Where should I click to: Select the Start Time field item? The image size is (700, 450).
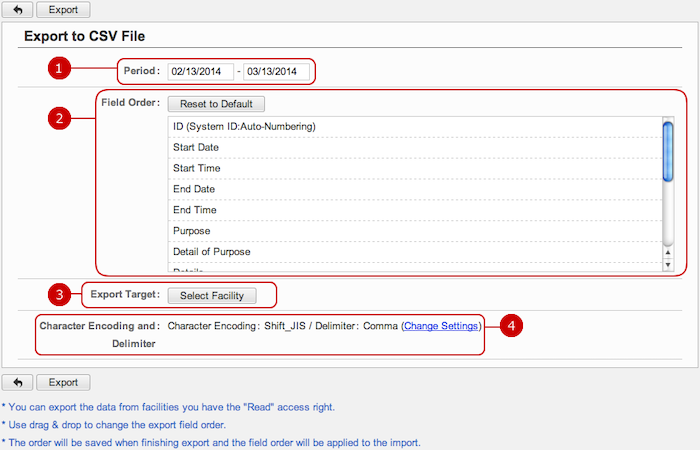coord(197,169)
